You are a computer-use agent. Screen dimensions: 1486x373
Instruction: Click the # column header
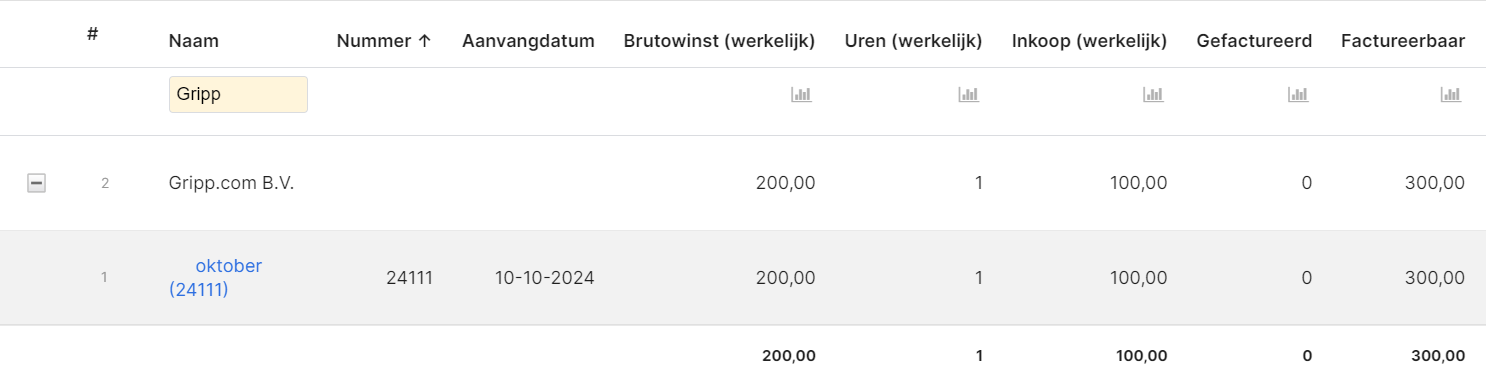[x=92, y=33]
